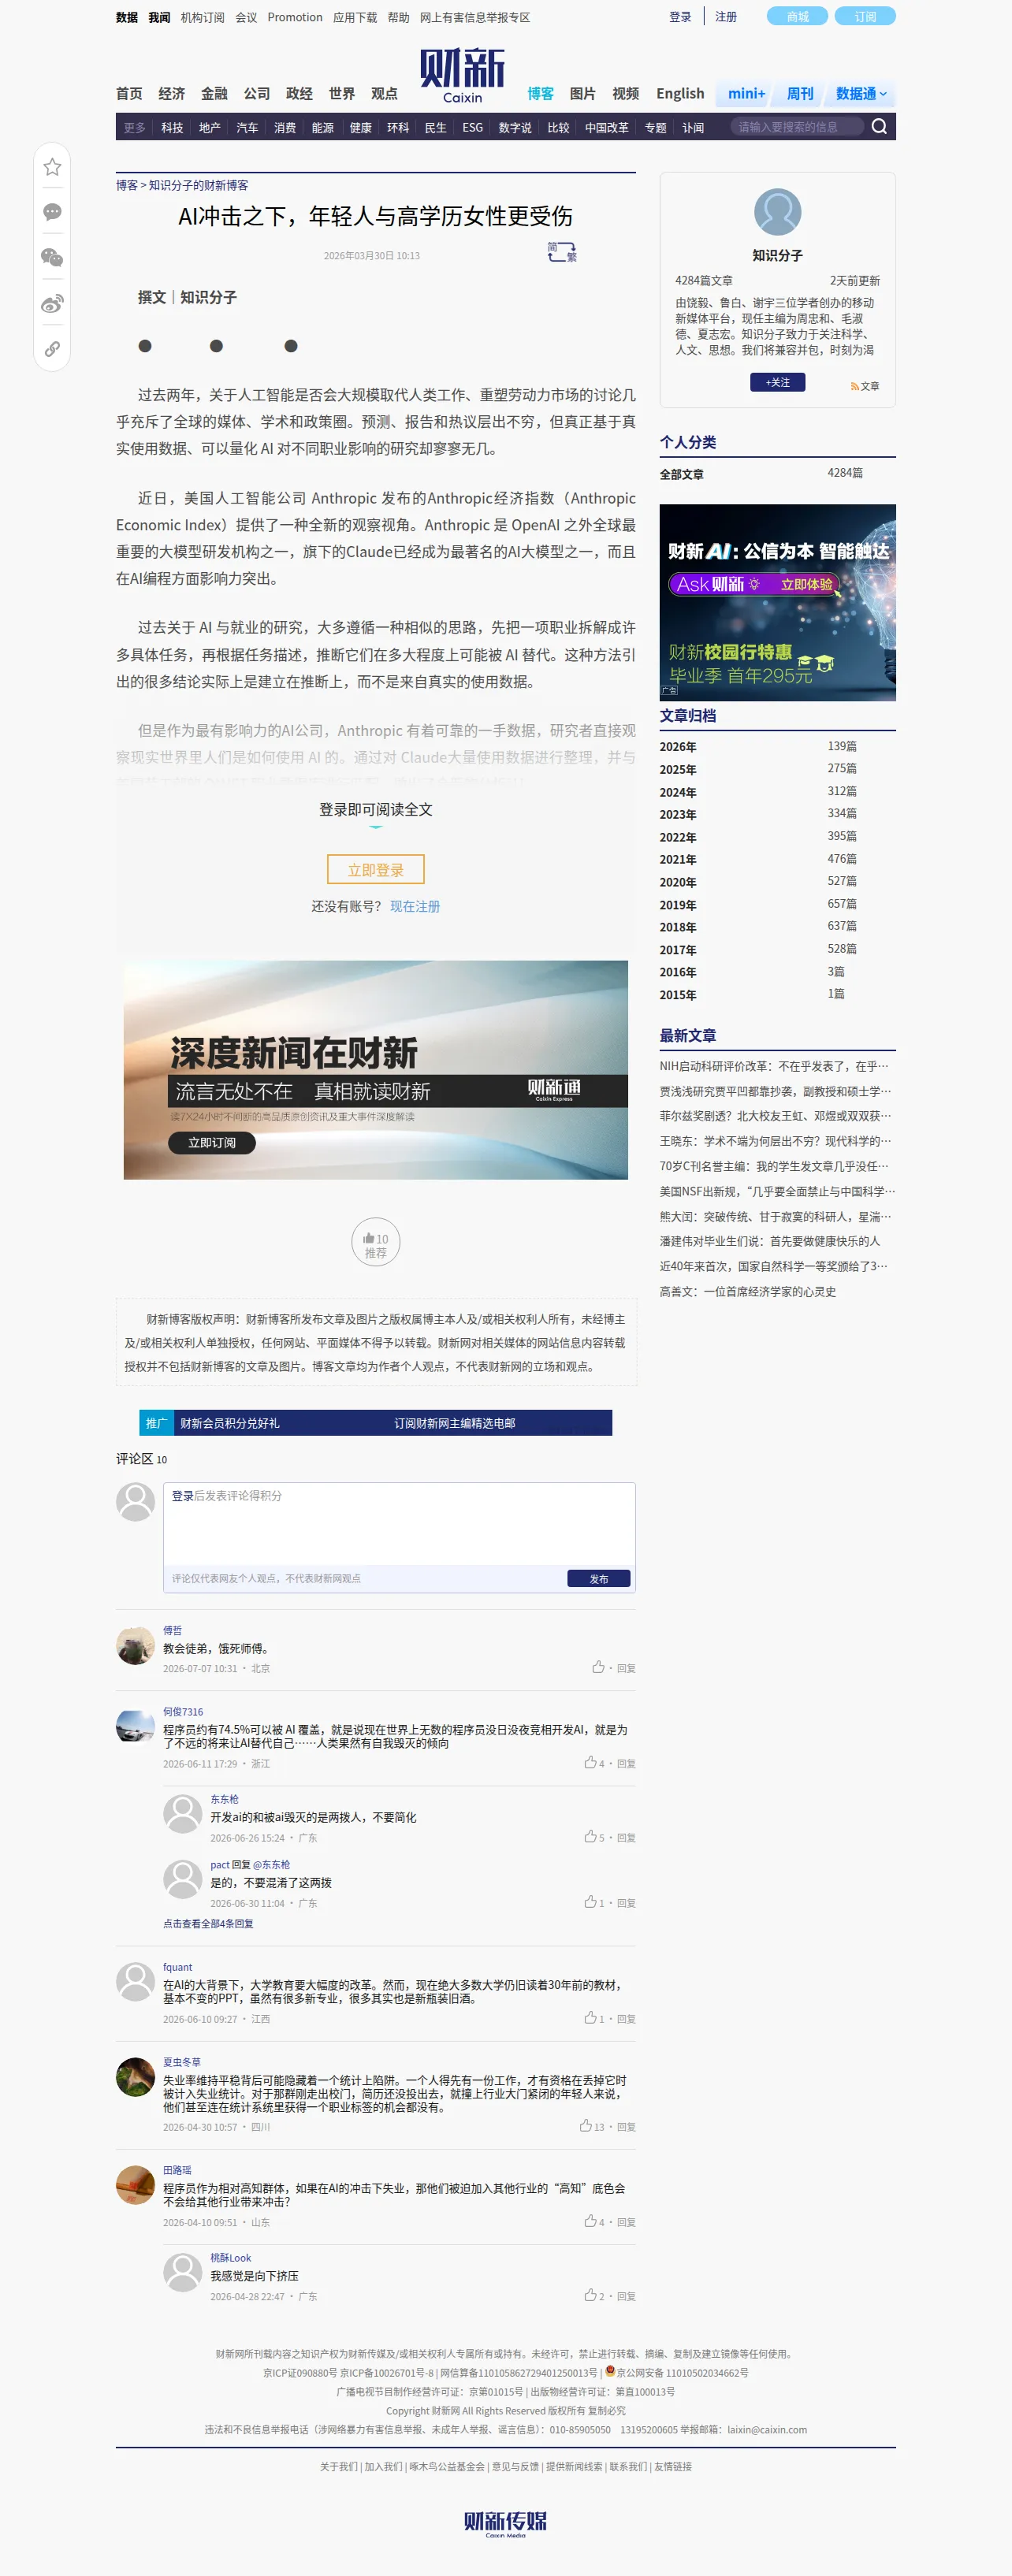Viewport: 1012px width, 2576px height.
Task: Expand the 更多 item in the sub-navigation
Action: [x=134, y=128]
